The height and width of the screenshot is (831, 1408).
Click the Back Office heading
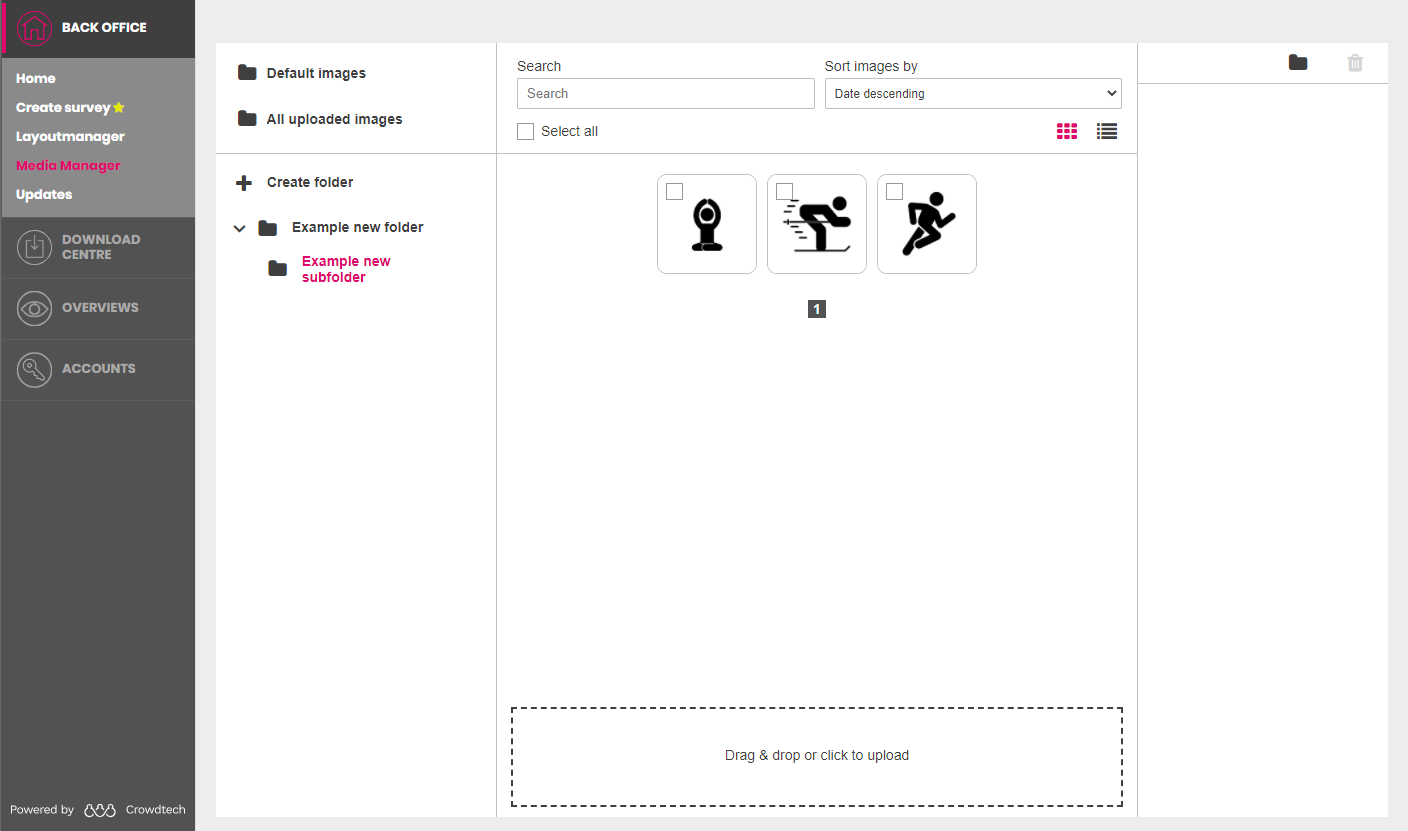pos(104,28)
